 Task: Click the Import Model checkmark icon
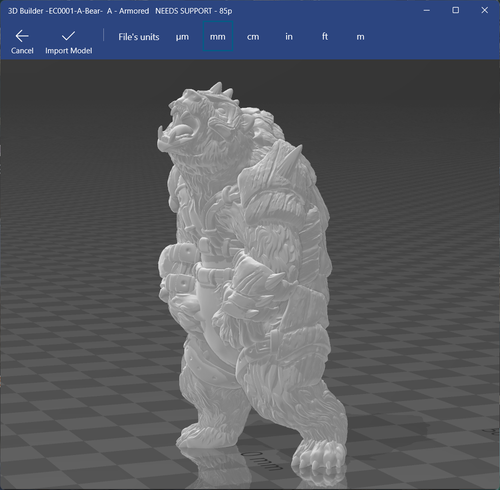pyautogui.click(x=68, y=36)
